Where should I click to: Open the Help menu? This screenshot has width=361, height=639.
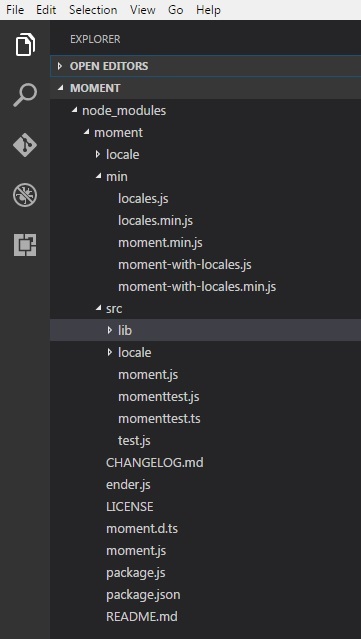pyautogui.click(x=208, y=9)
